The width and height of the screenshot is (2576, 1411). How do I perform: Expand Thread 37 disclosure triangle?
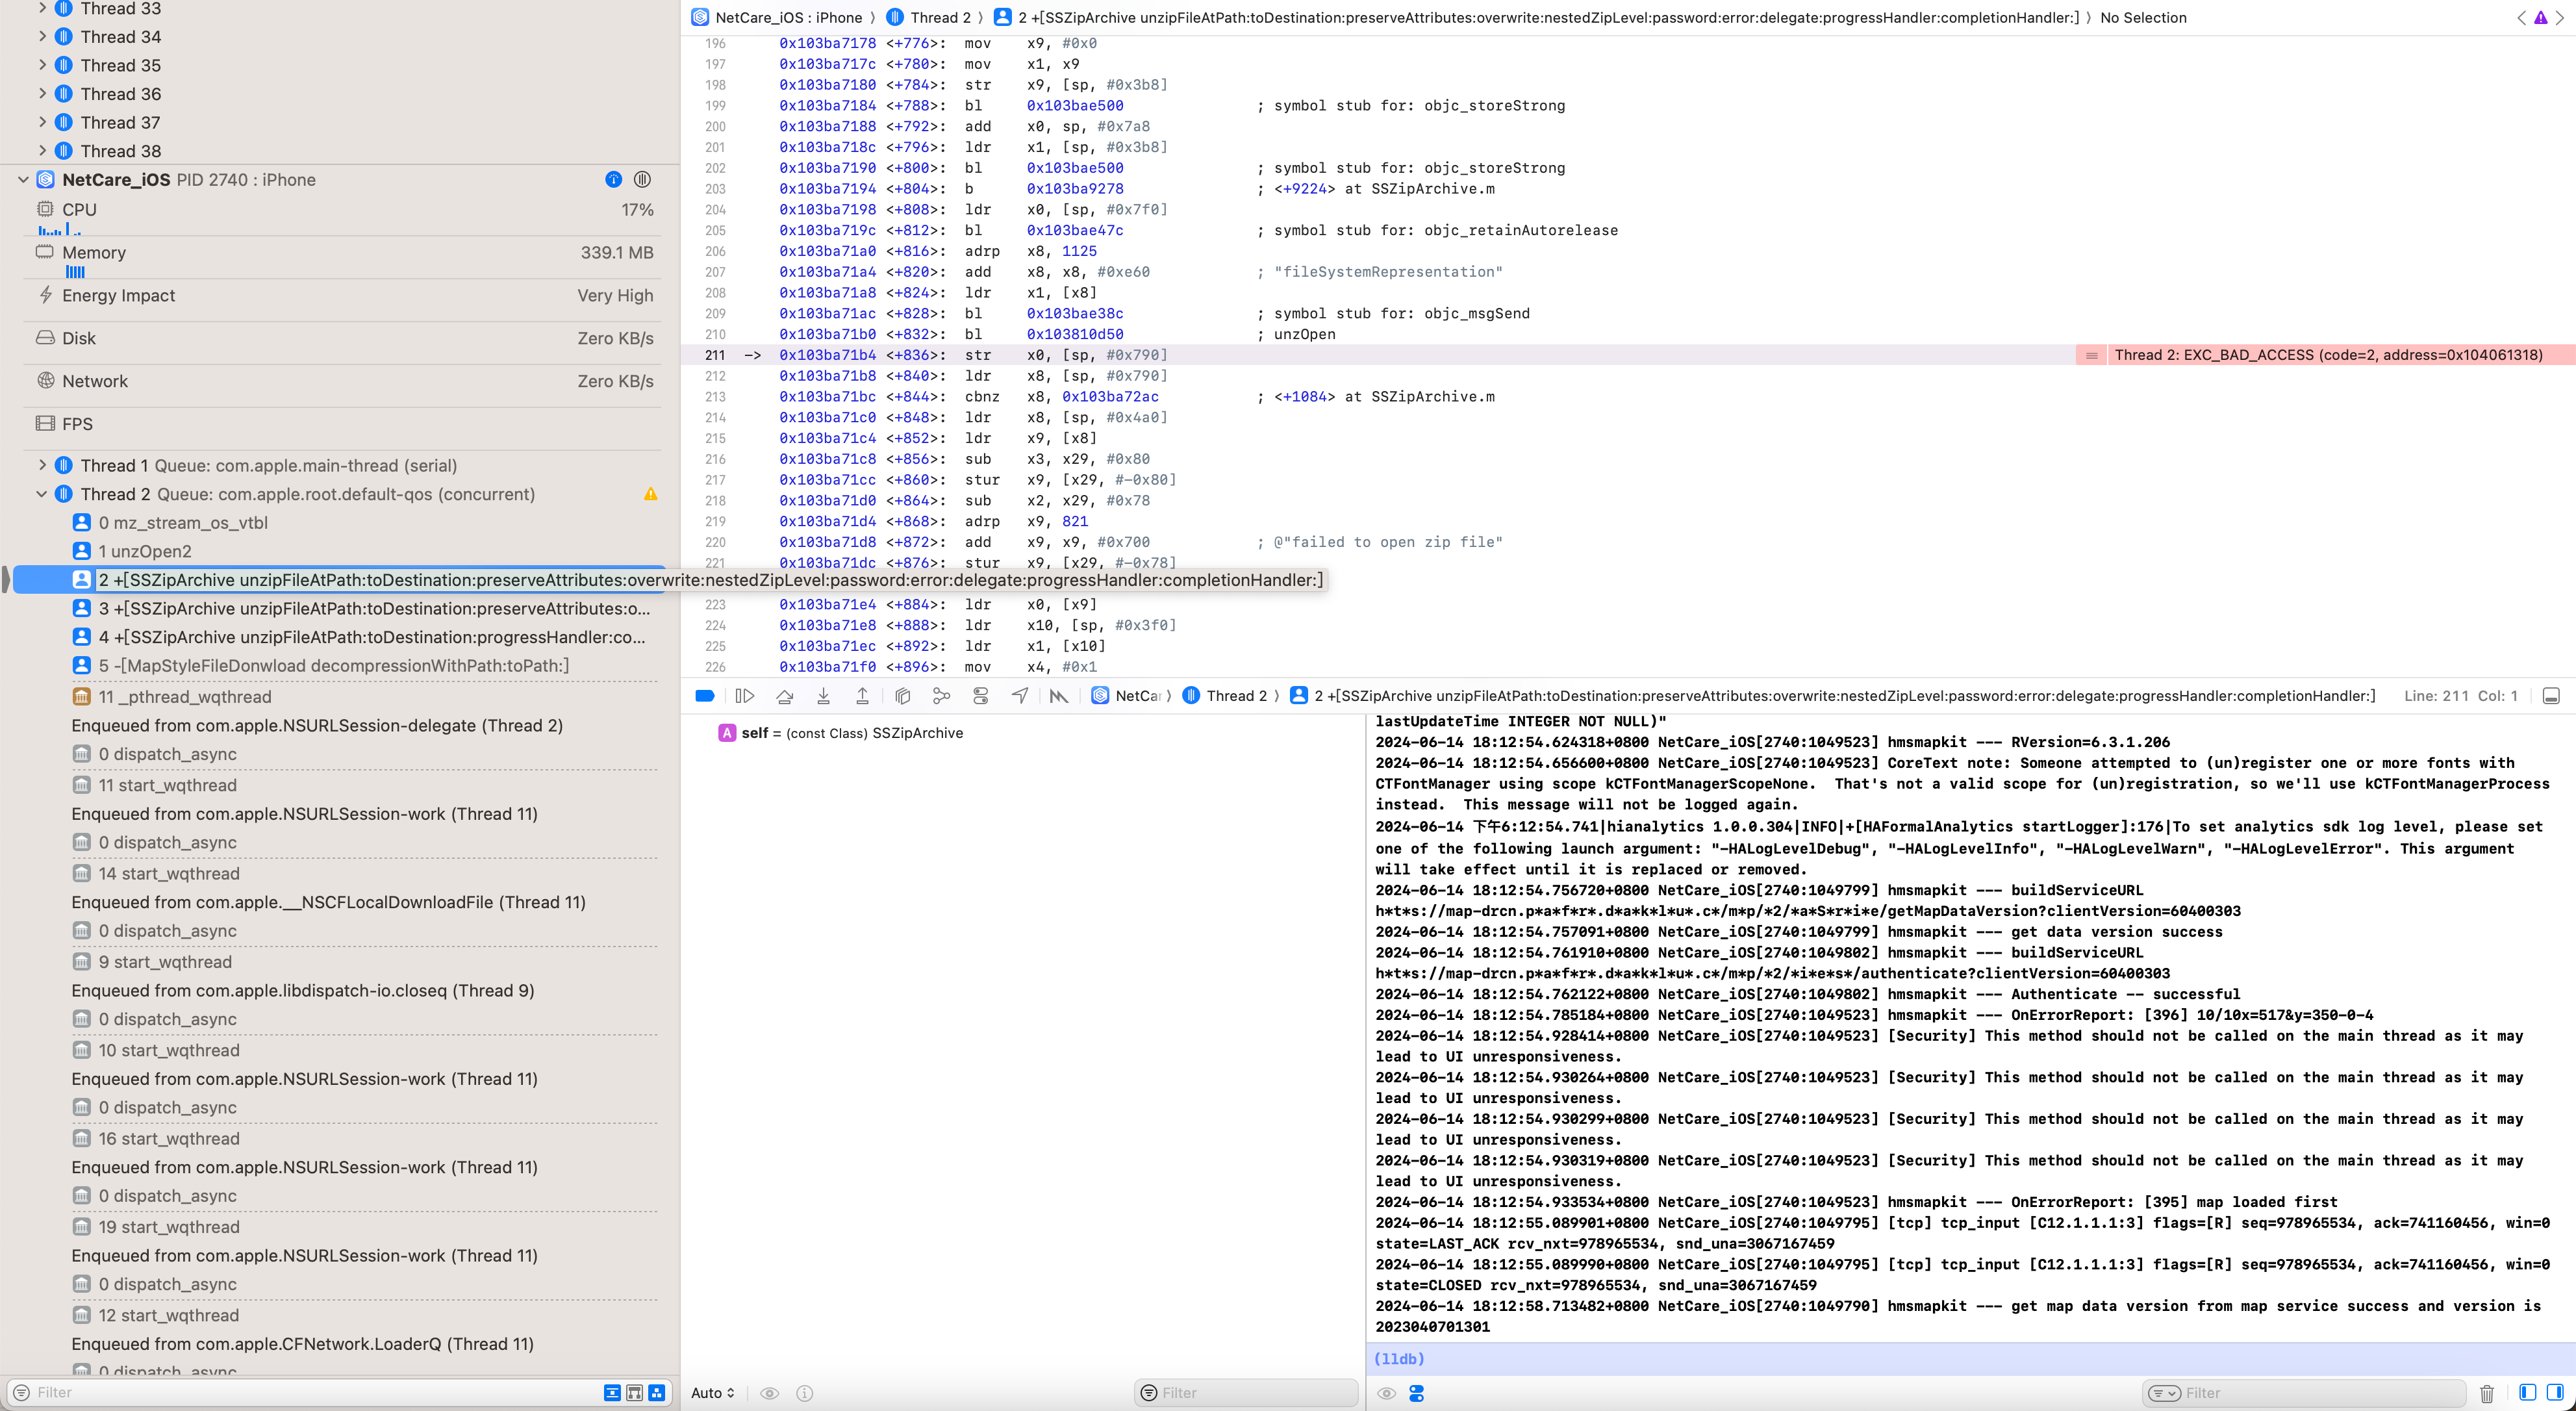42,122
